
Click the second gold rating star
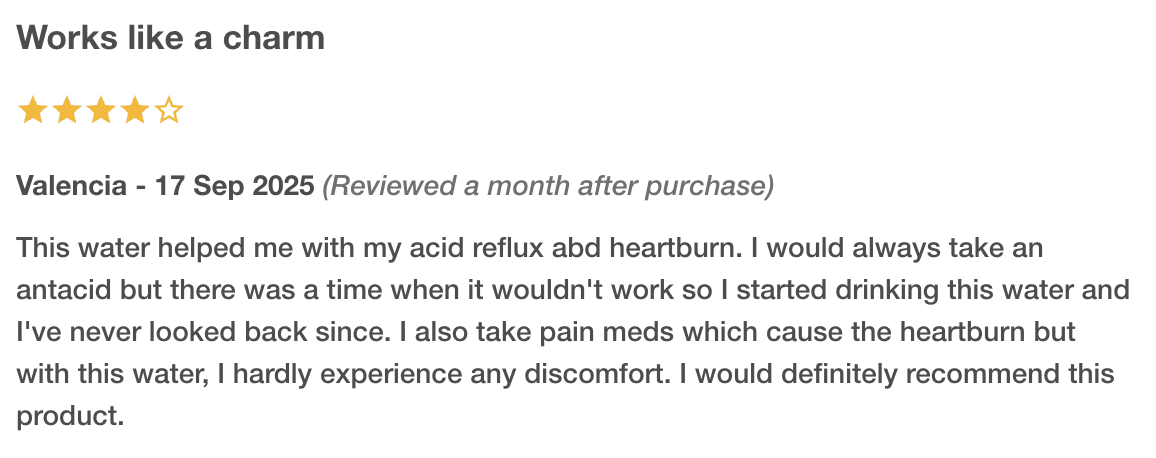[x=66, y=110]
